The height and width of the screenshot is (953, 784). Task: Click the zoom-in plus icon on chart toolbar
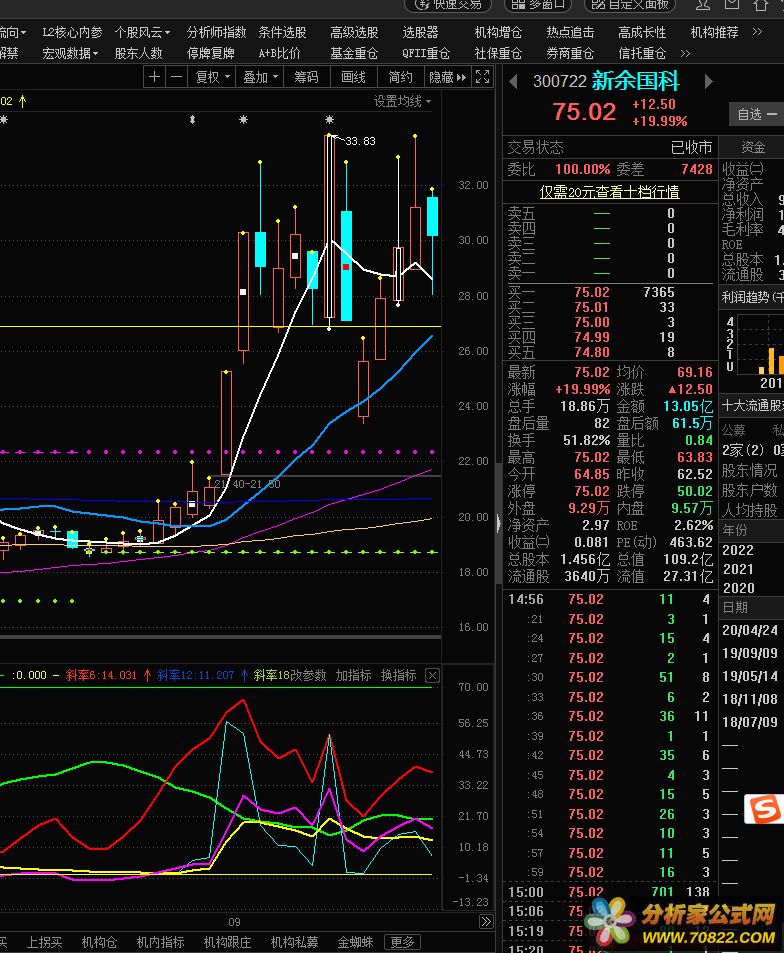(x=154, y=77)
